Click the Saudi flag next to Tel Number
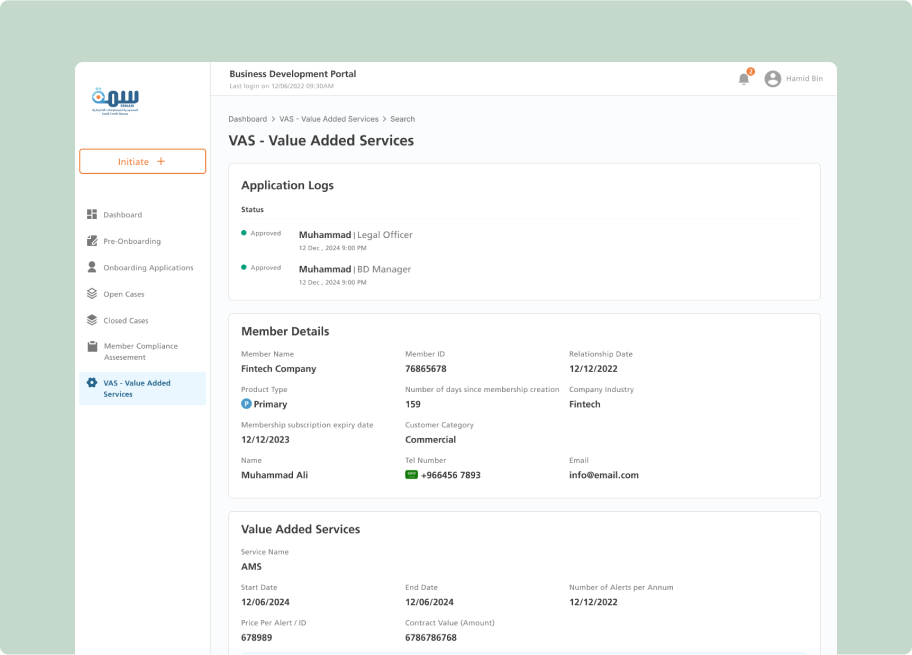Viewport: 912px width, 655px height. (411, 475)
